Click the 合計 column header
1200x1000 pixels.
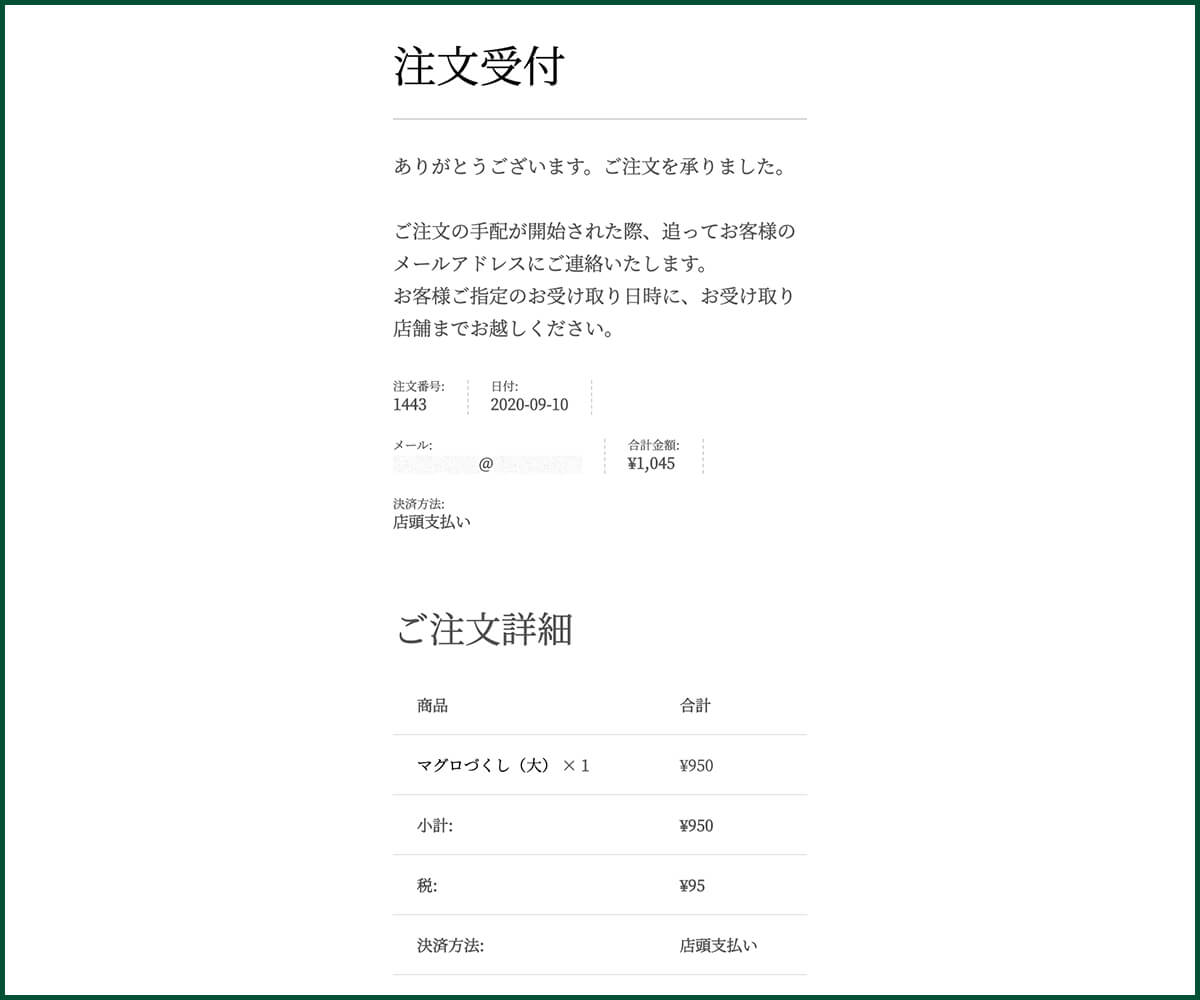point(695,706)
